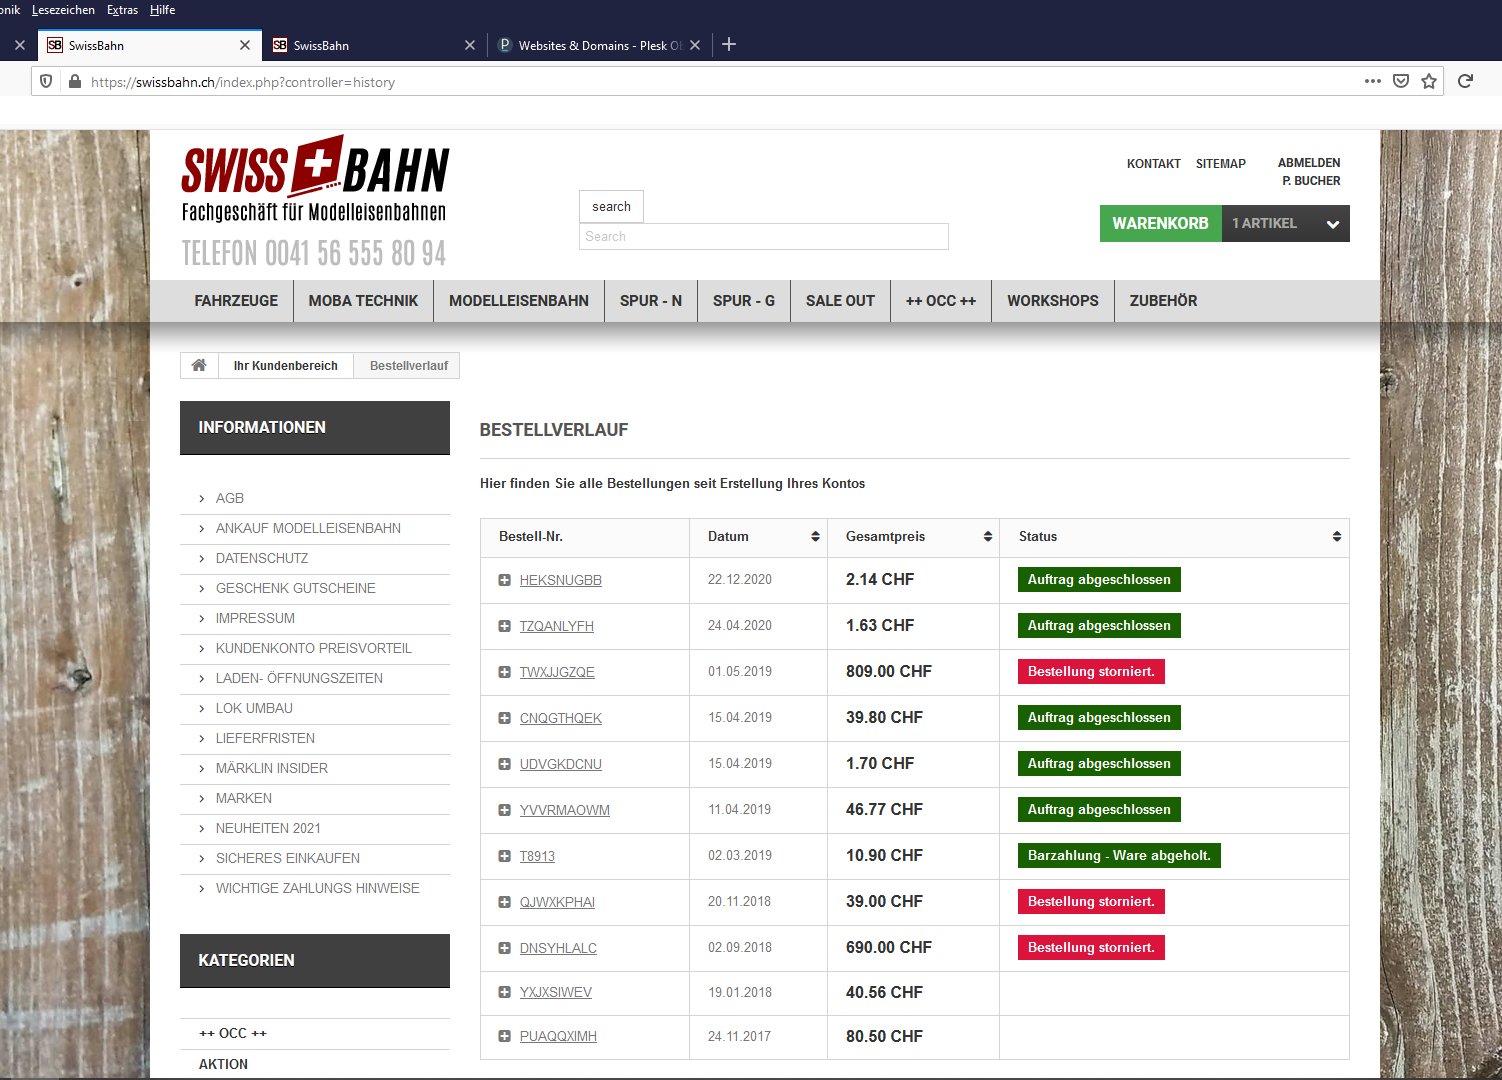Open the Lesezeichen browser menu
The width and height of the screenshot is (1502, 1080).
(x=63, y=10)
